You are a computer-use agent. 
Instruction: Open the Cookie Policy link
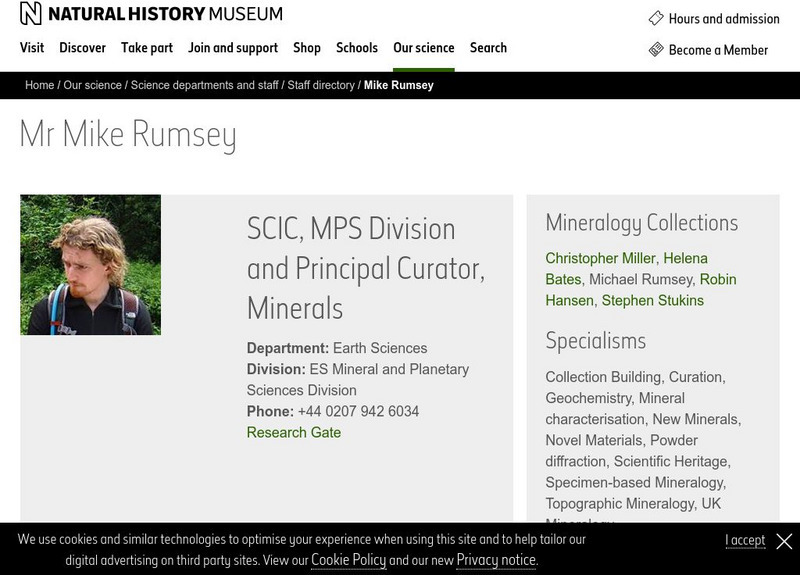pos(348,560)
